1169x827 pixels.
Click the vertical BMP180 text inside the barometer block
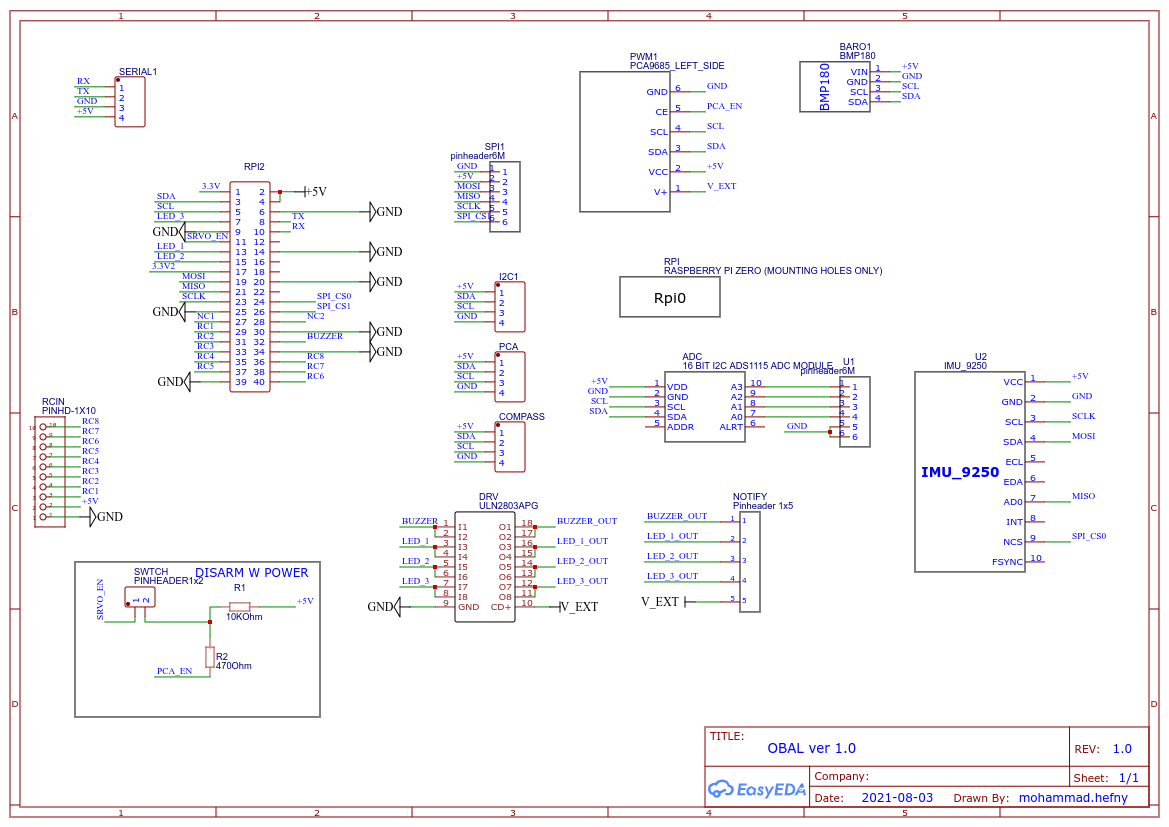coord(825,87)
